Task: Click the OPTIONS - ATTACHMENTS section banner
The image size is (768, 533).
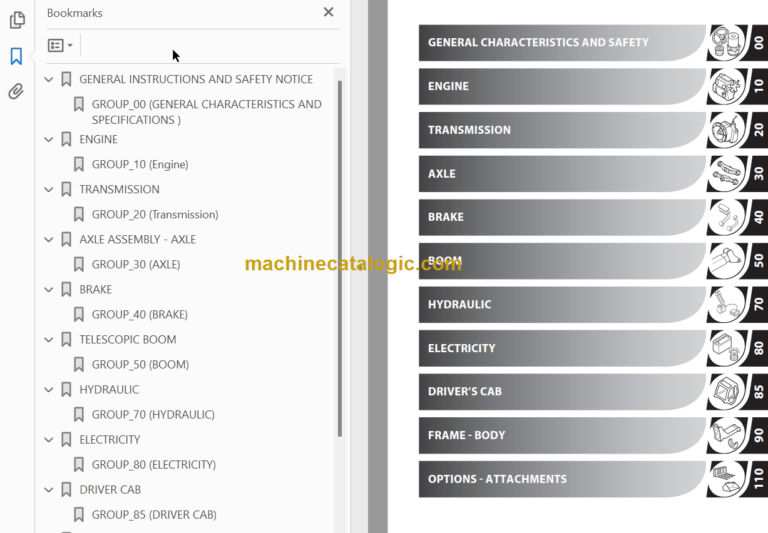Action: pos(562,479)
